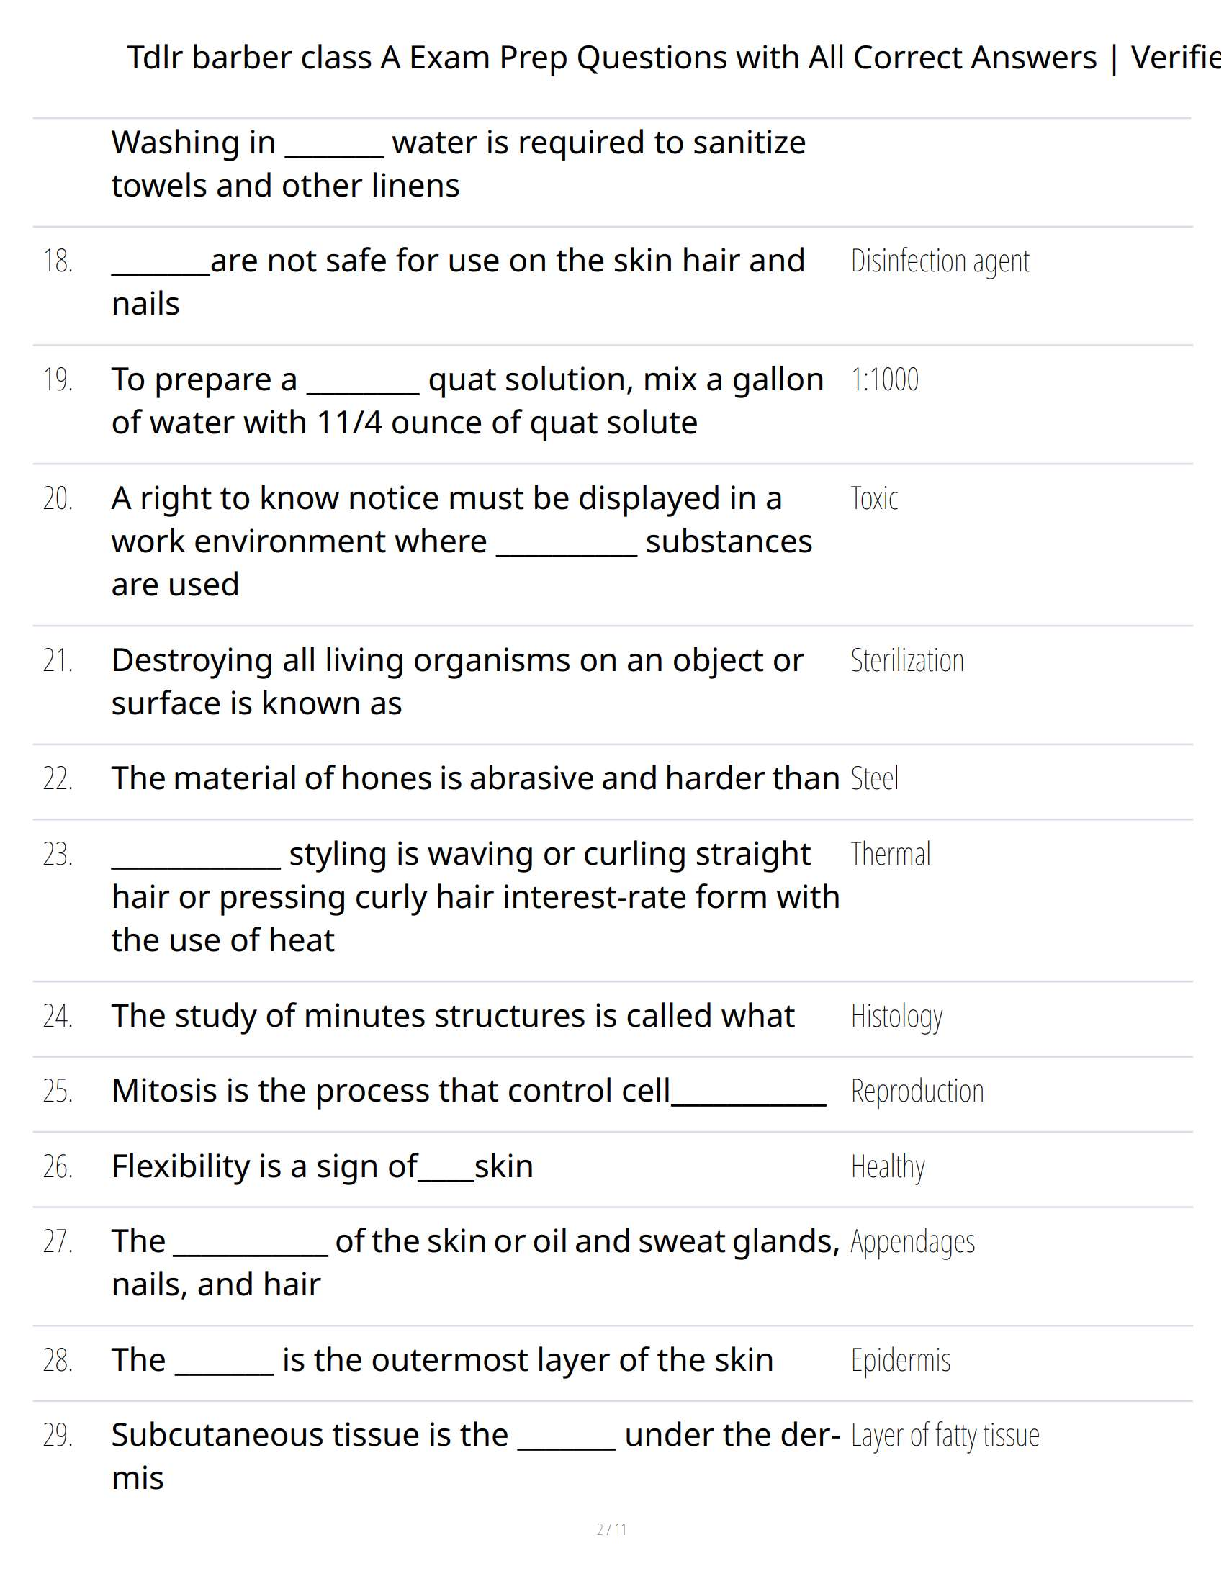1224x1584 pixels.
Task: Click the answer 'Toxic'
Action: pos(874,498)
